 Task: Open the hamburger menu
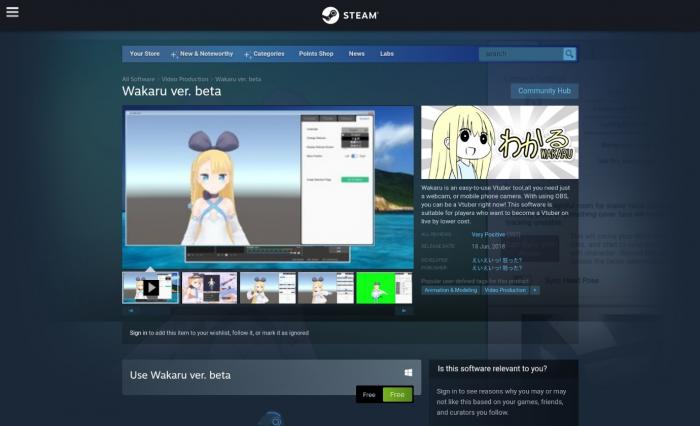click(12, 12)
